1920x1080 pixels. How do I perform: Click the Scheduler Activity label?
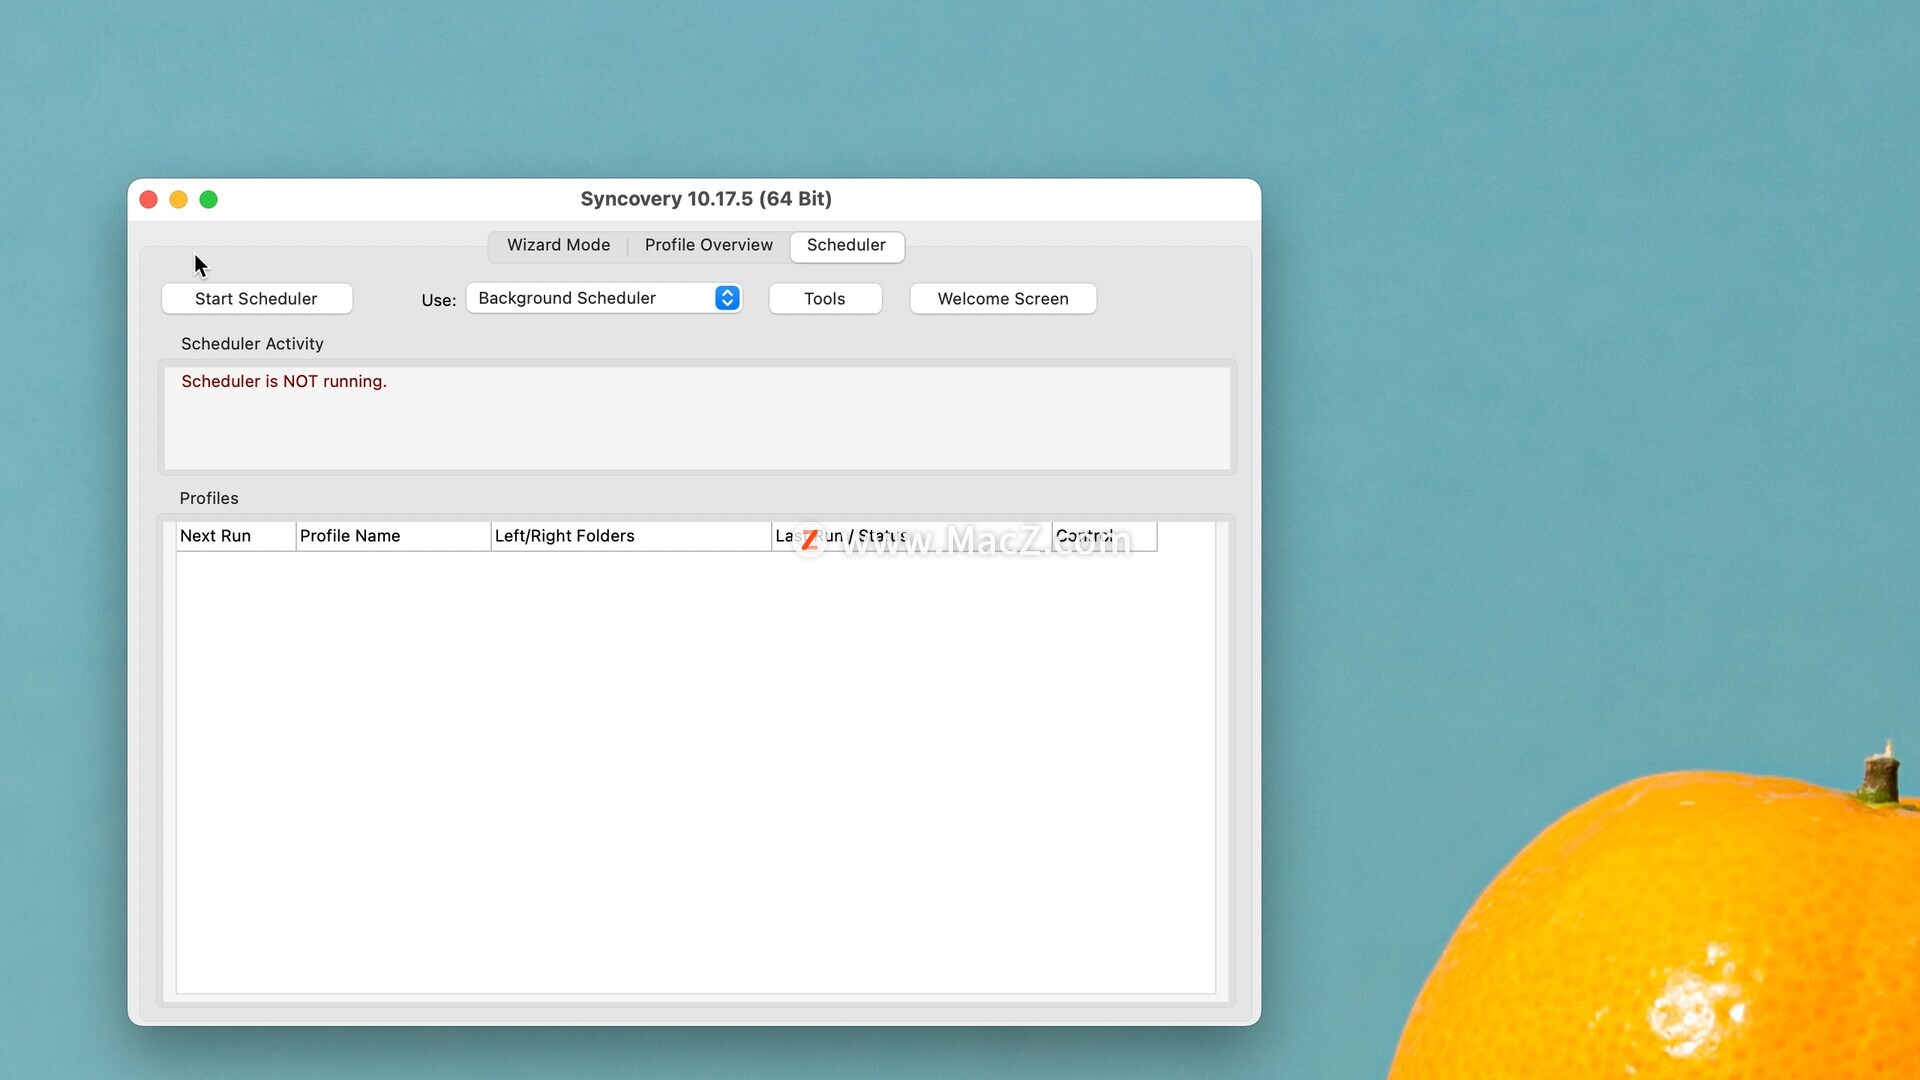pyautogui.click(x=252, y=344)
